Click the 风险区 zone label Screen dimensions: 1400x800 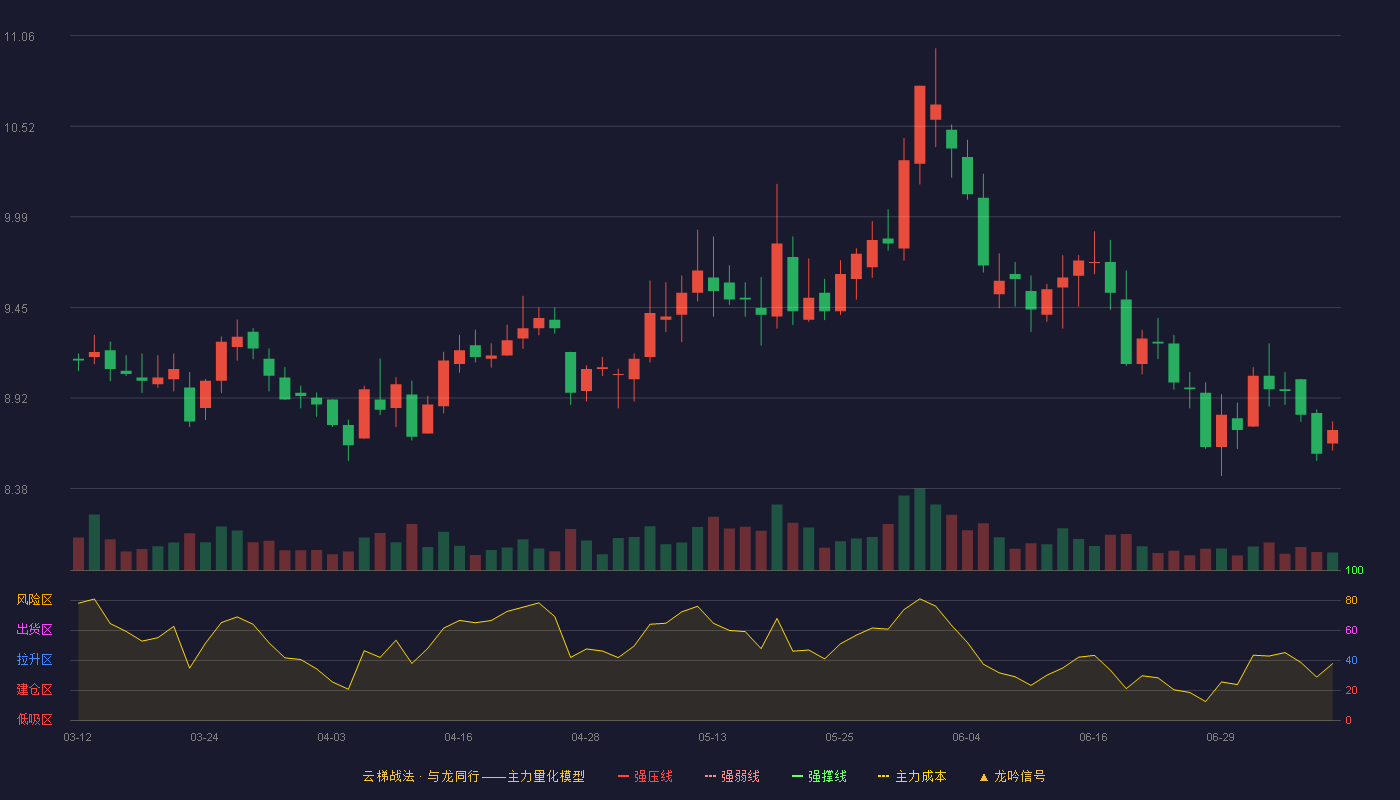pos(34,600)
